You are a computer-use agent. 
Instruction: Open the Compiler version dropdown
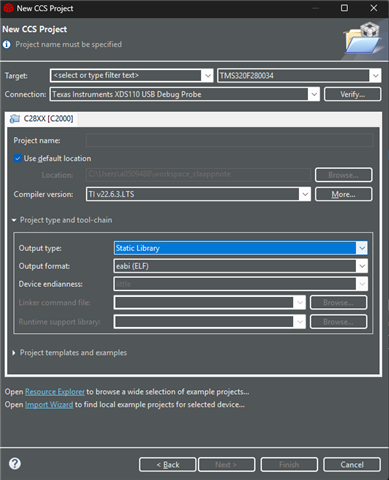pos(305,194)
